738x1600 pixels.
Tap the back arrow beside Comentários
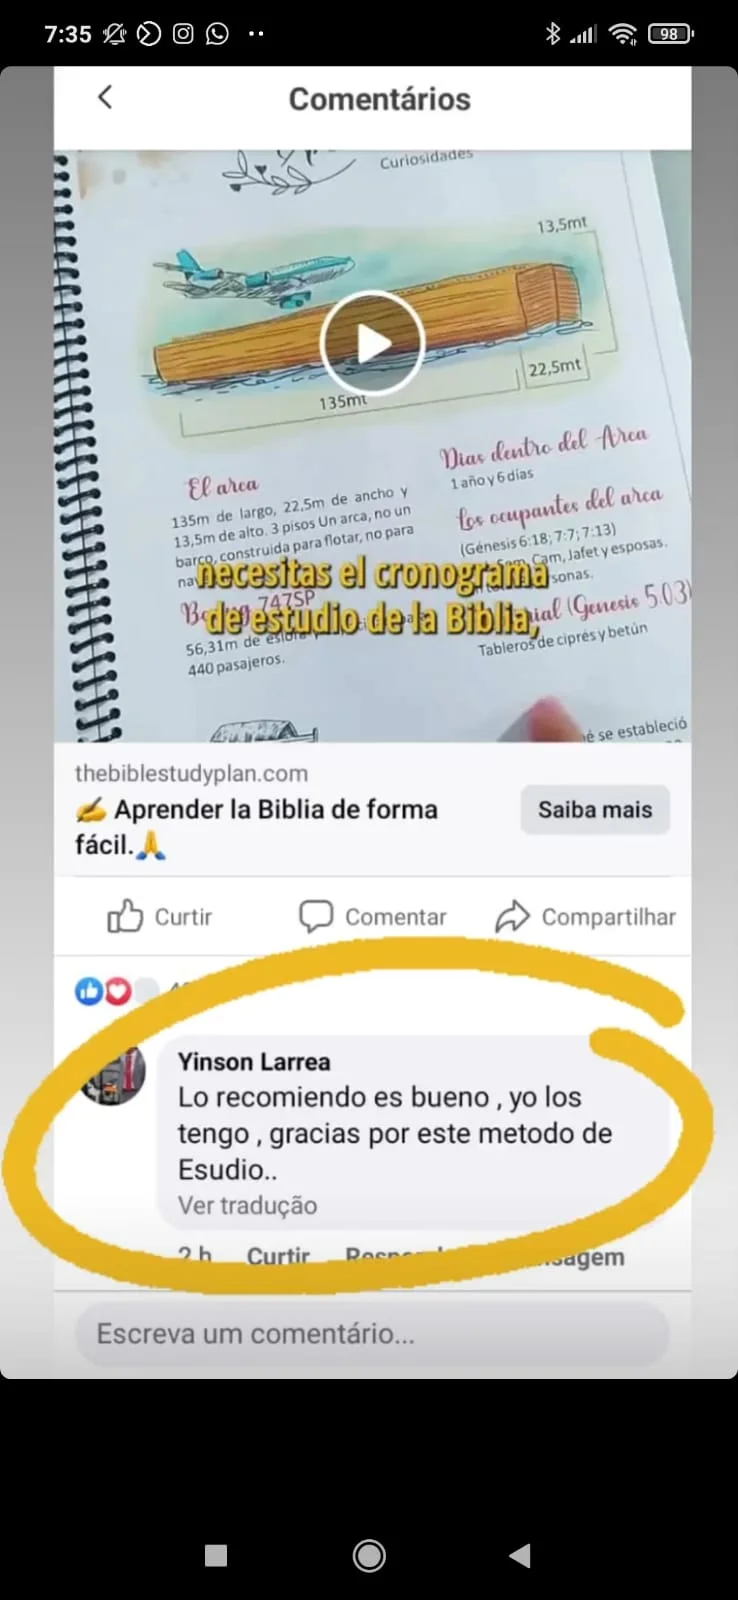(105, 97)
